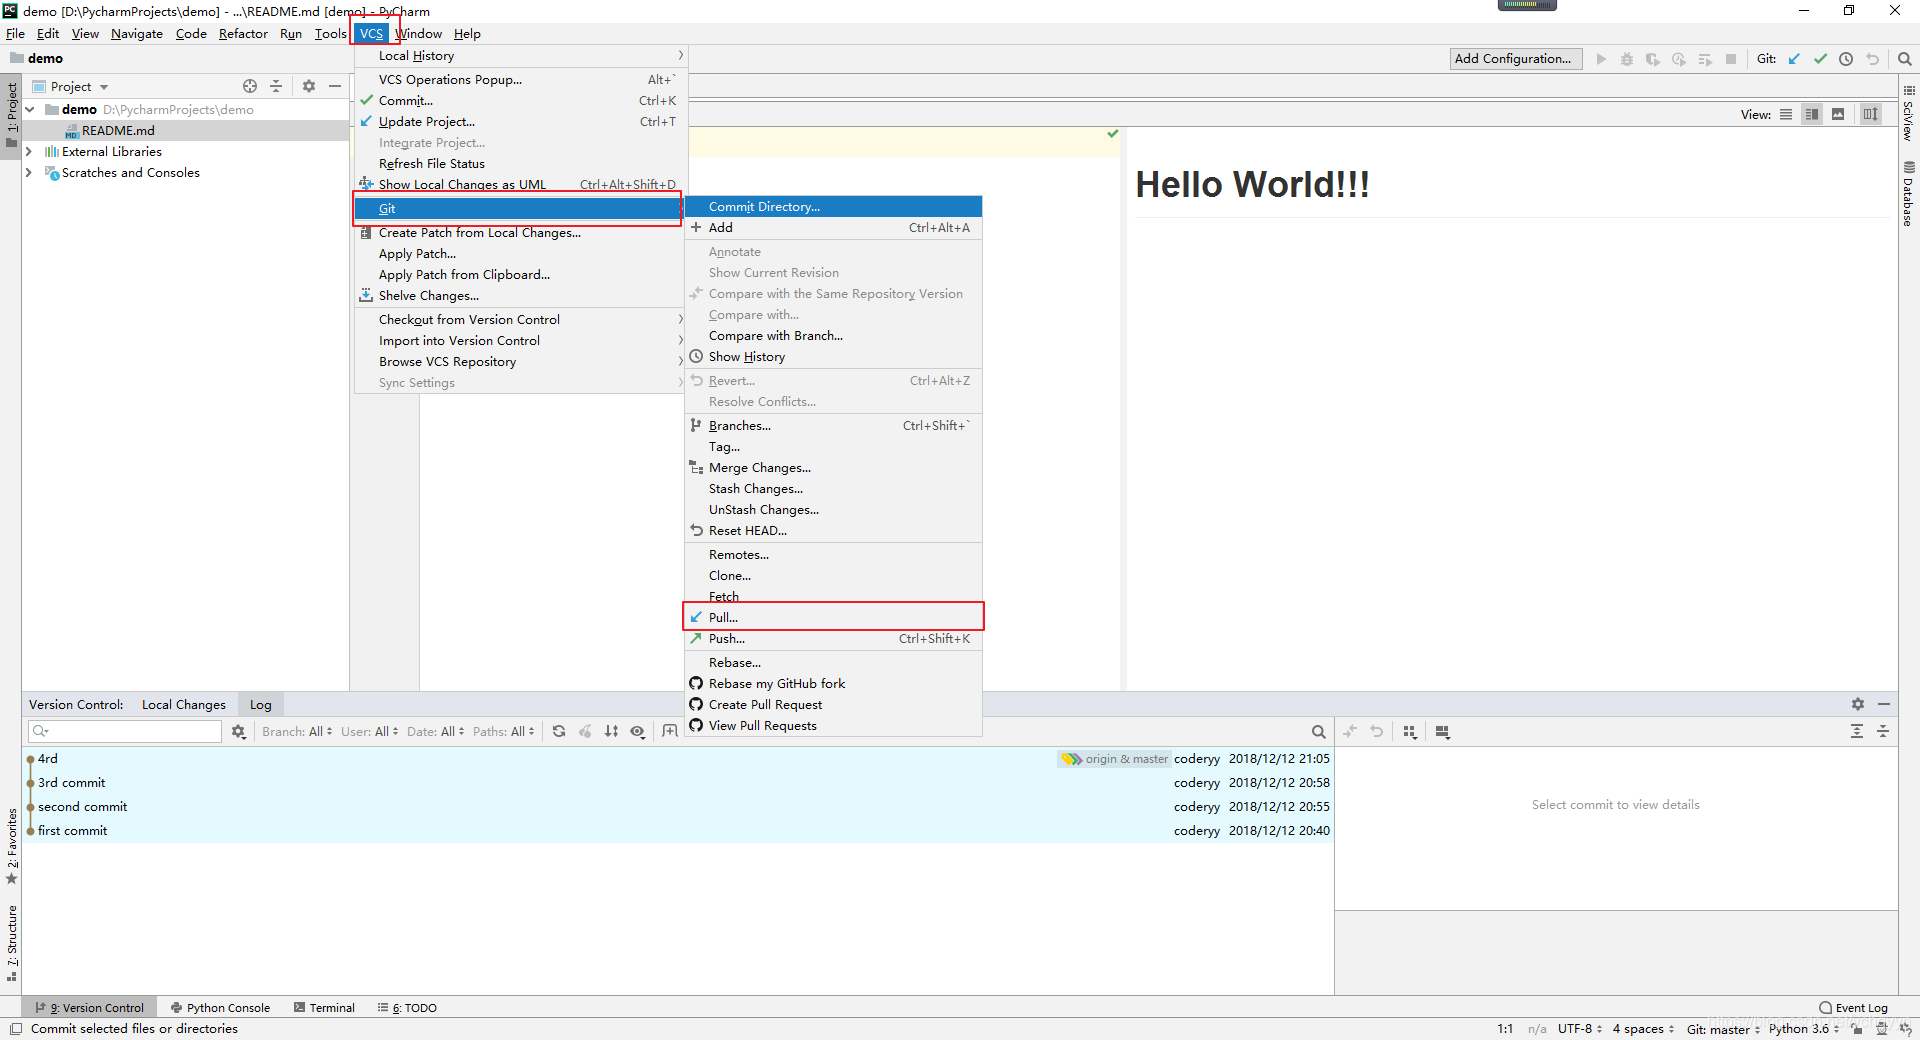Expand all in the commit details pane
1920x1040 pixels.
coord(1857,732)
